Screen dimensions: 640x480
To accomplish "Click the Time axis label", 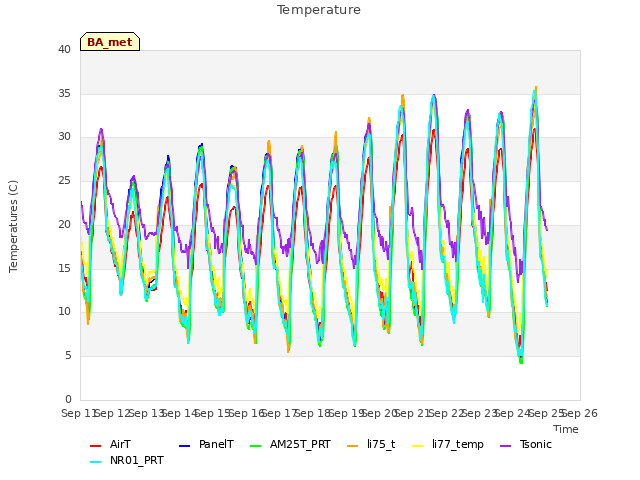I will pyautogui.click(x=566, y=429).
